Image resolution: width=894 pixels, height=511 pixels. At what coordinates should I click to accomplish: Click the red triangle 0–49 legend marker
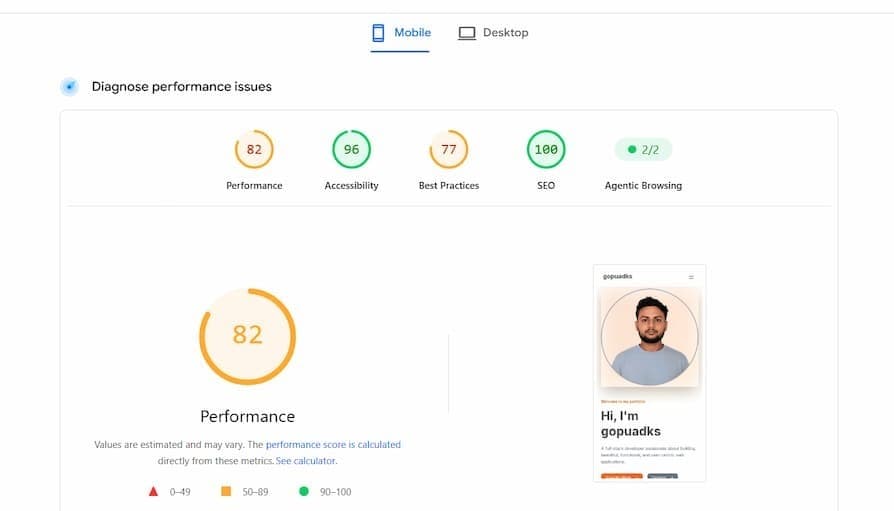point(153,491)
